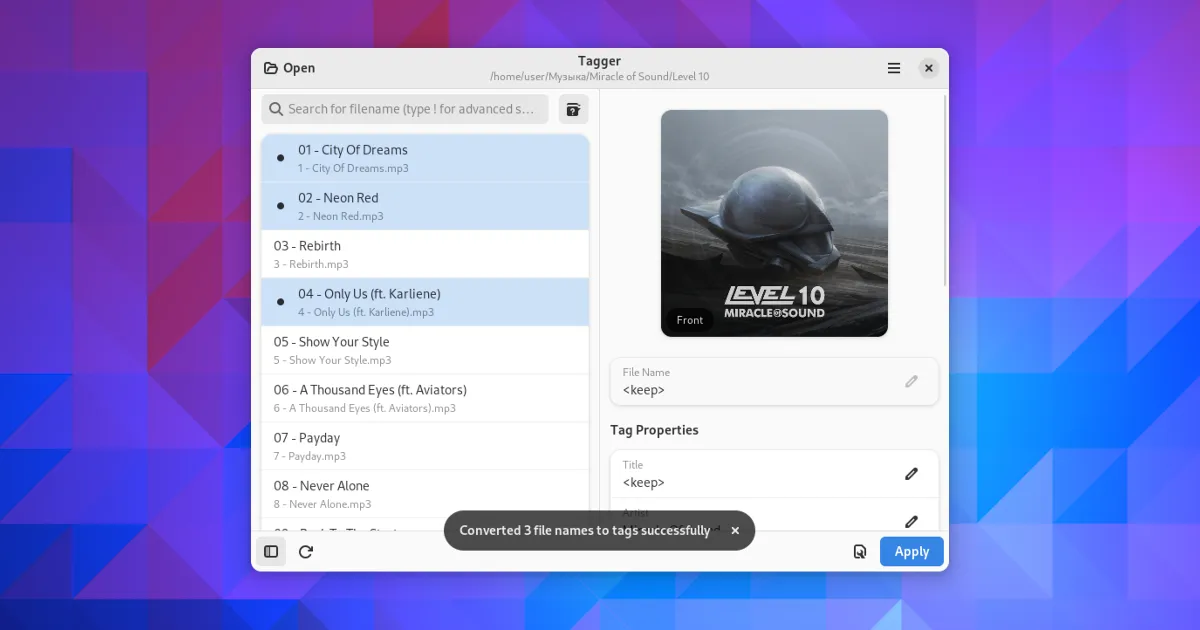Viewport: 1200px width, 630px height.
Task: Click the properties panel scrollbar
Action: (945, 192)
